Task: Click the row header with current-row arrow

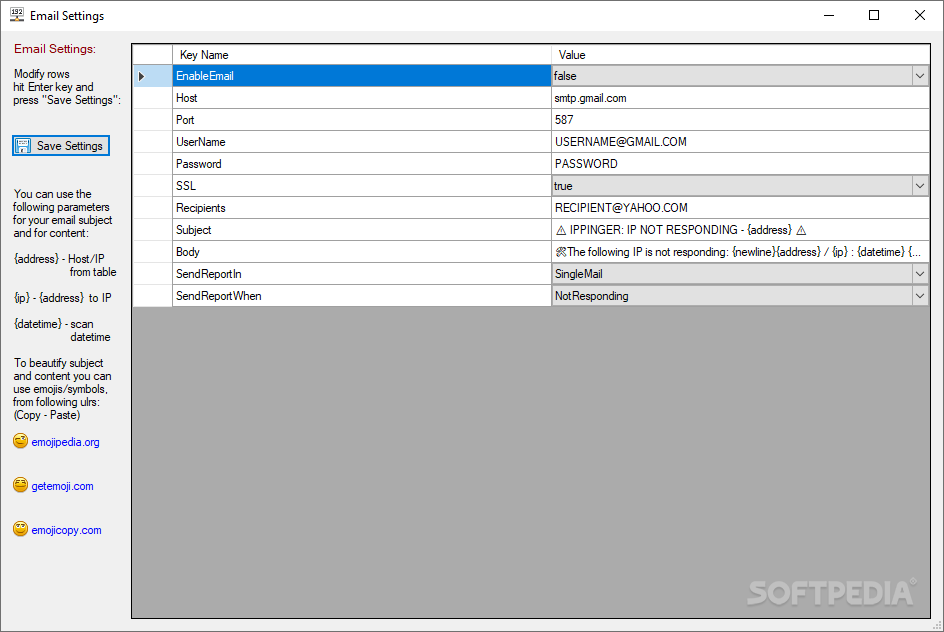Action: click(152, 76)
